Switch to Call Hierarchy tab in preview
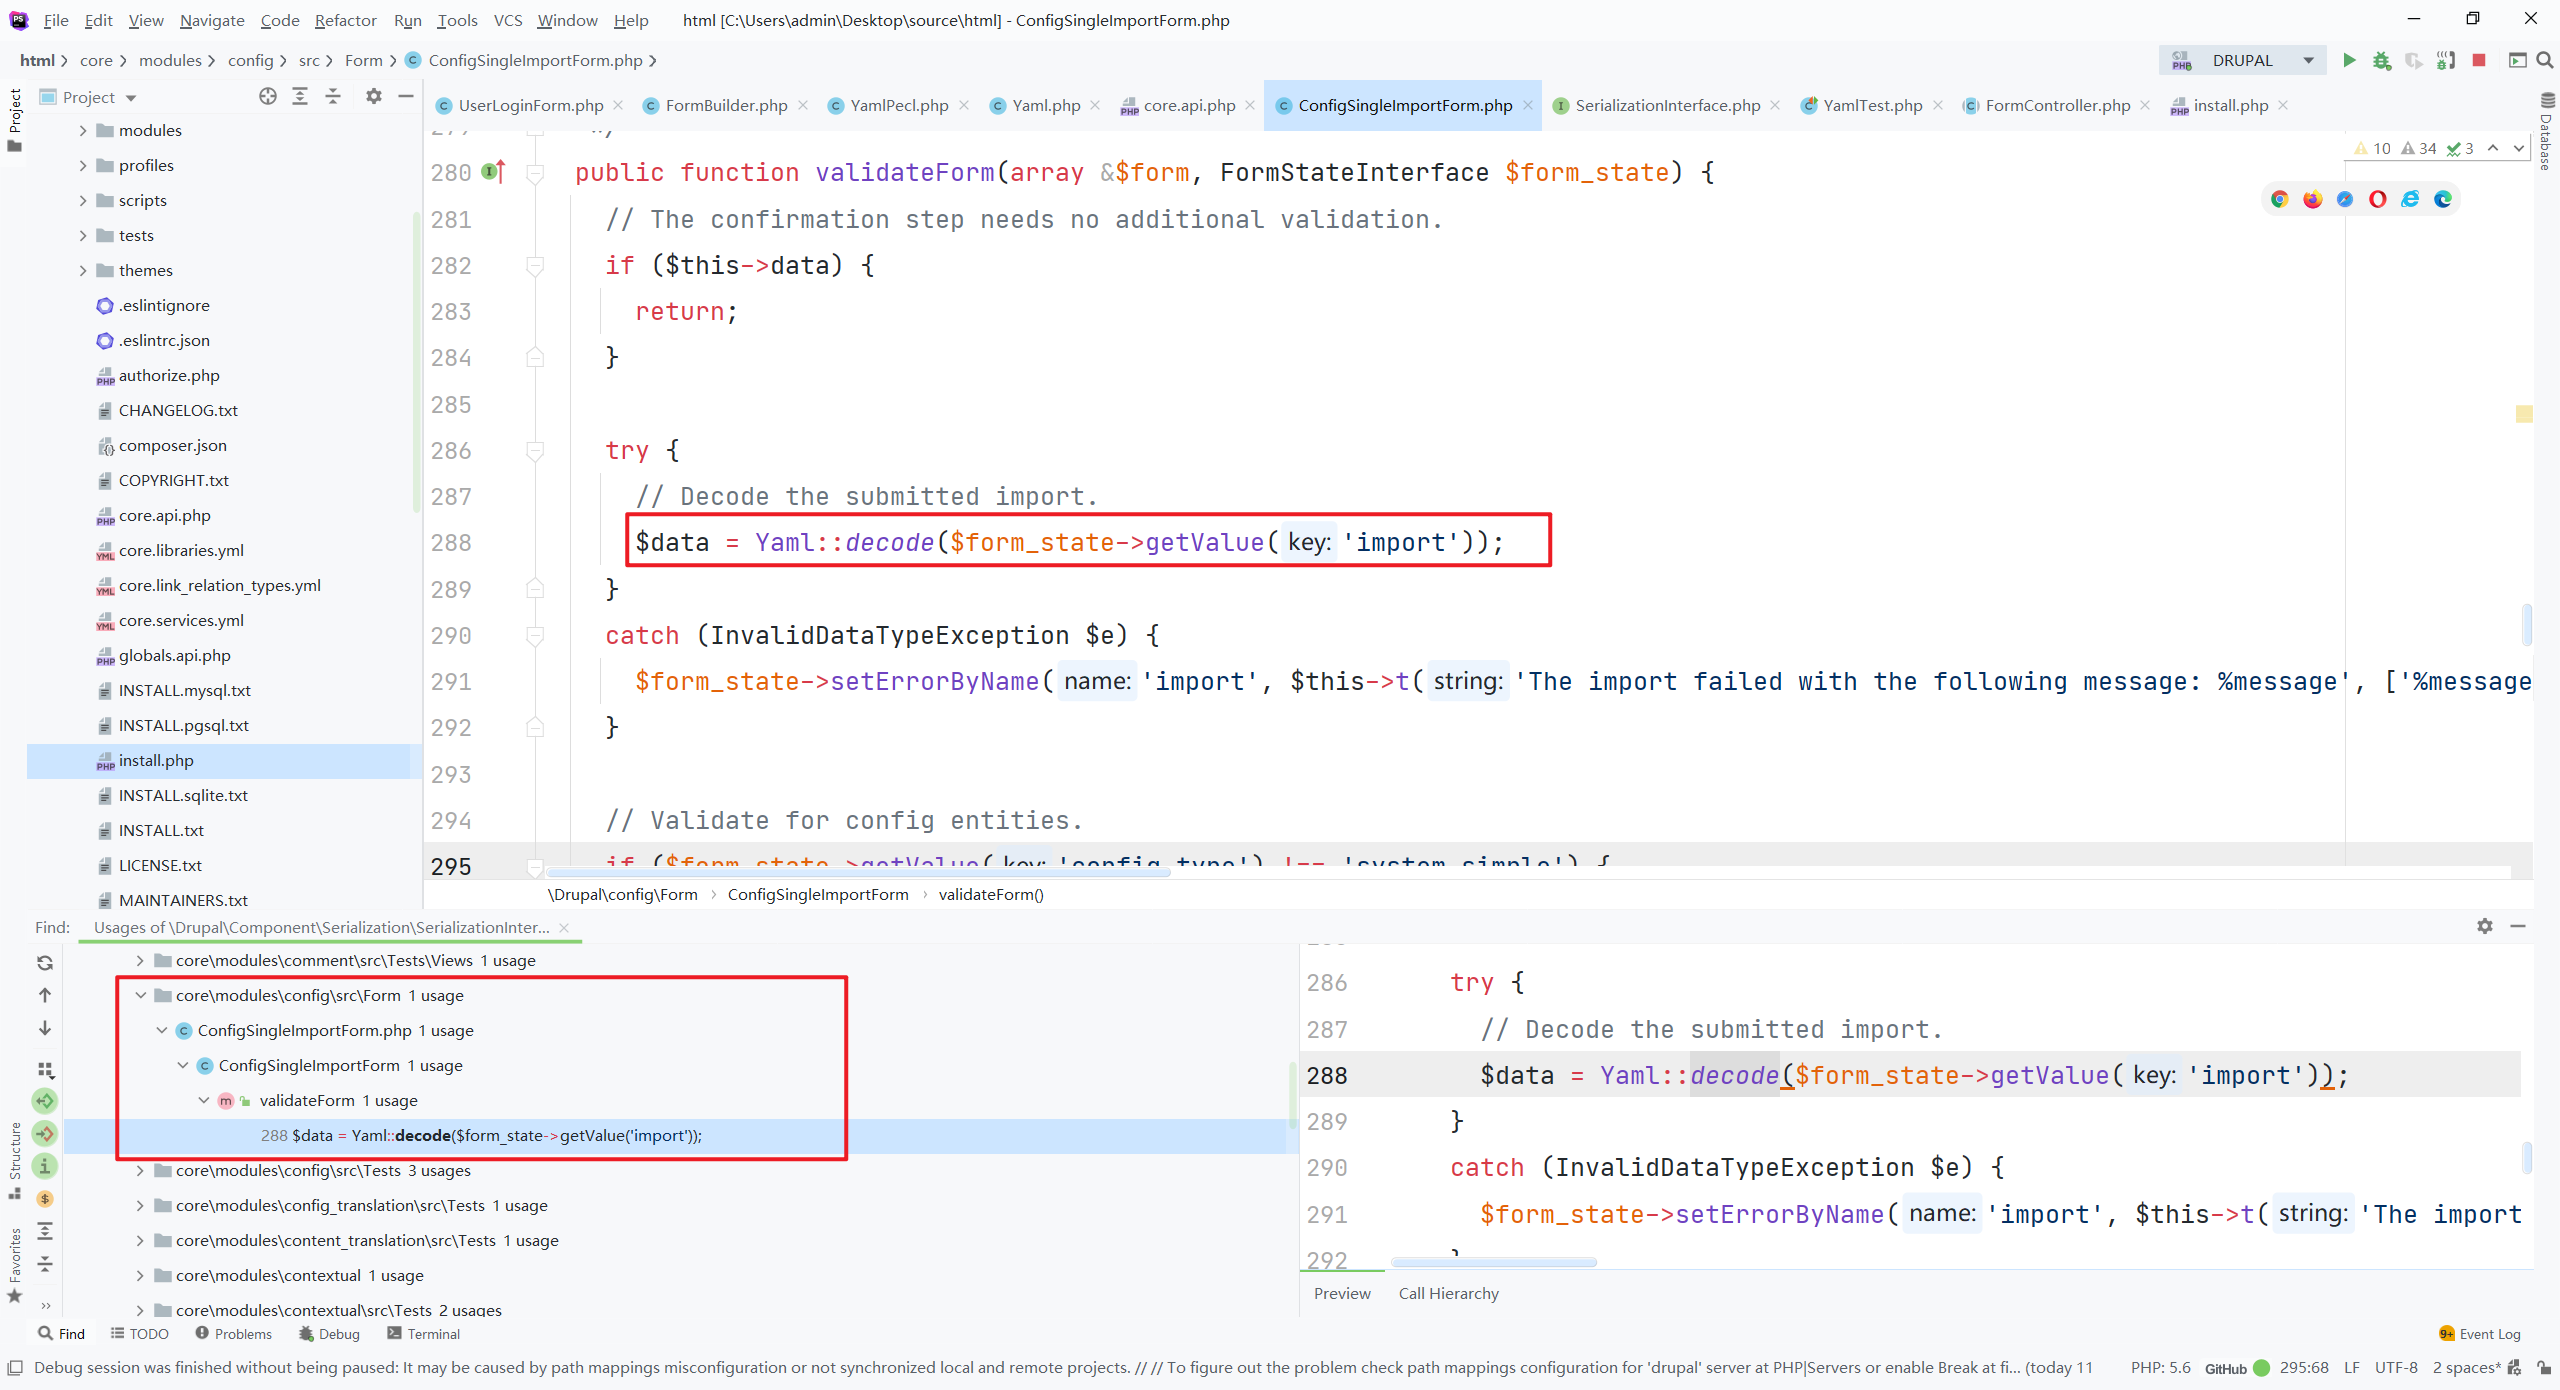 point(1448,1293)
